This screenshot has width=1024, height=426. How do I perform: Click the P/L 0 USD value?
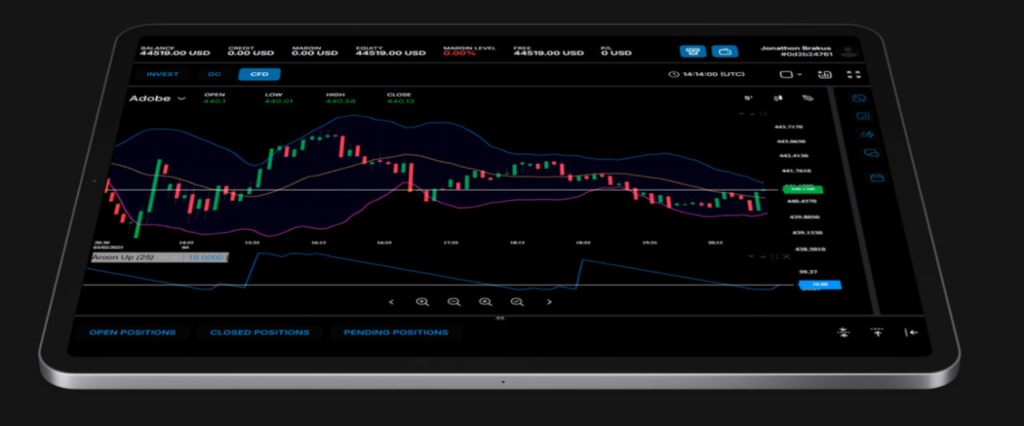(616, 53)
